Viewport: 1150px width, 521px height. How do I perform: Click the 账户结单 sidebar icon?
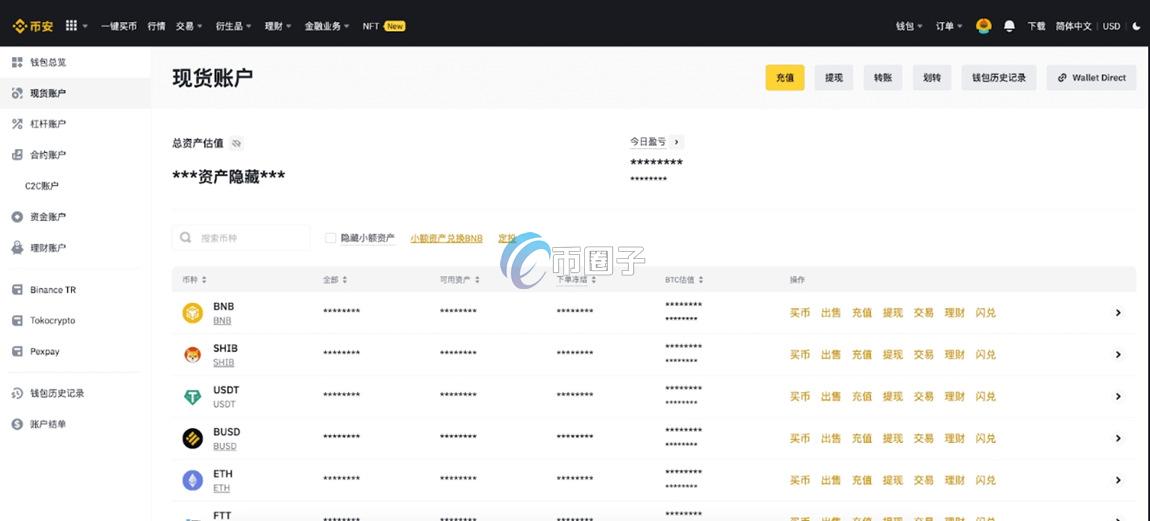[x=17, y=424]
